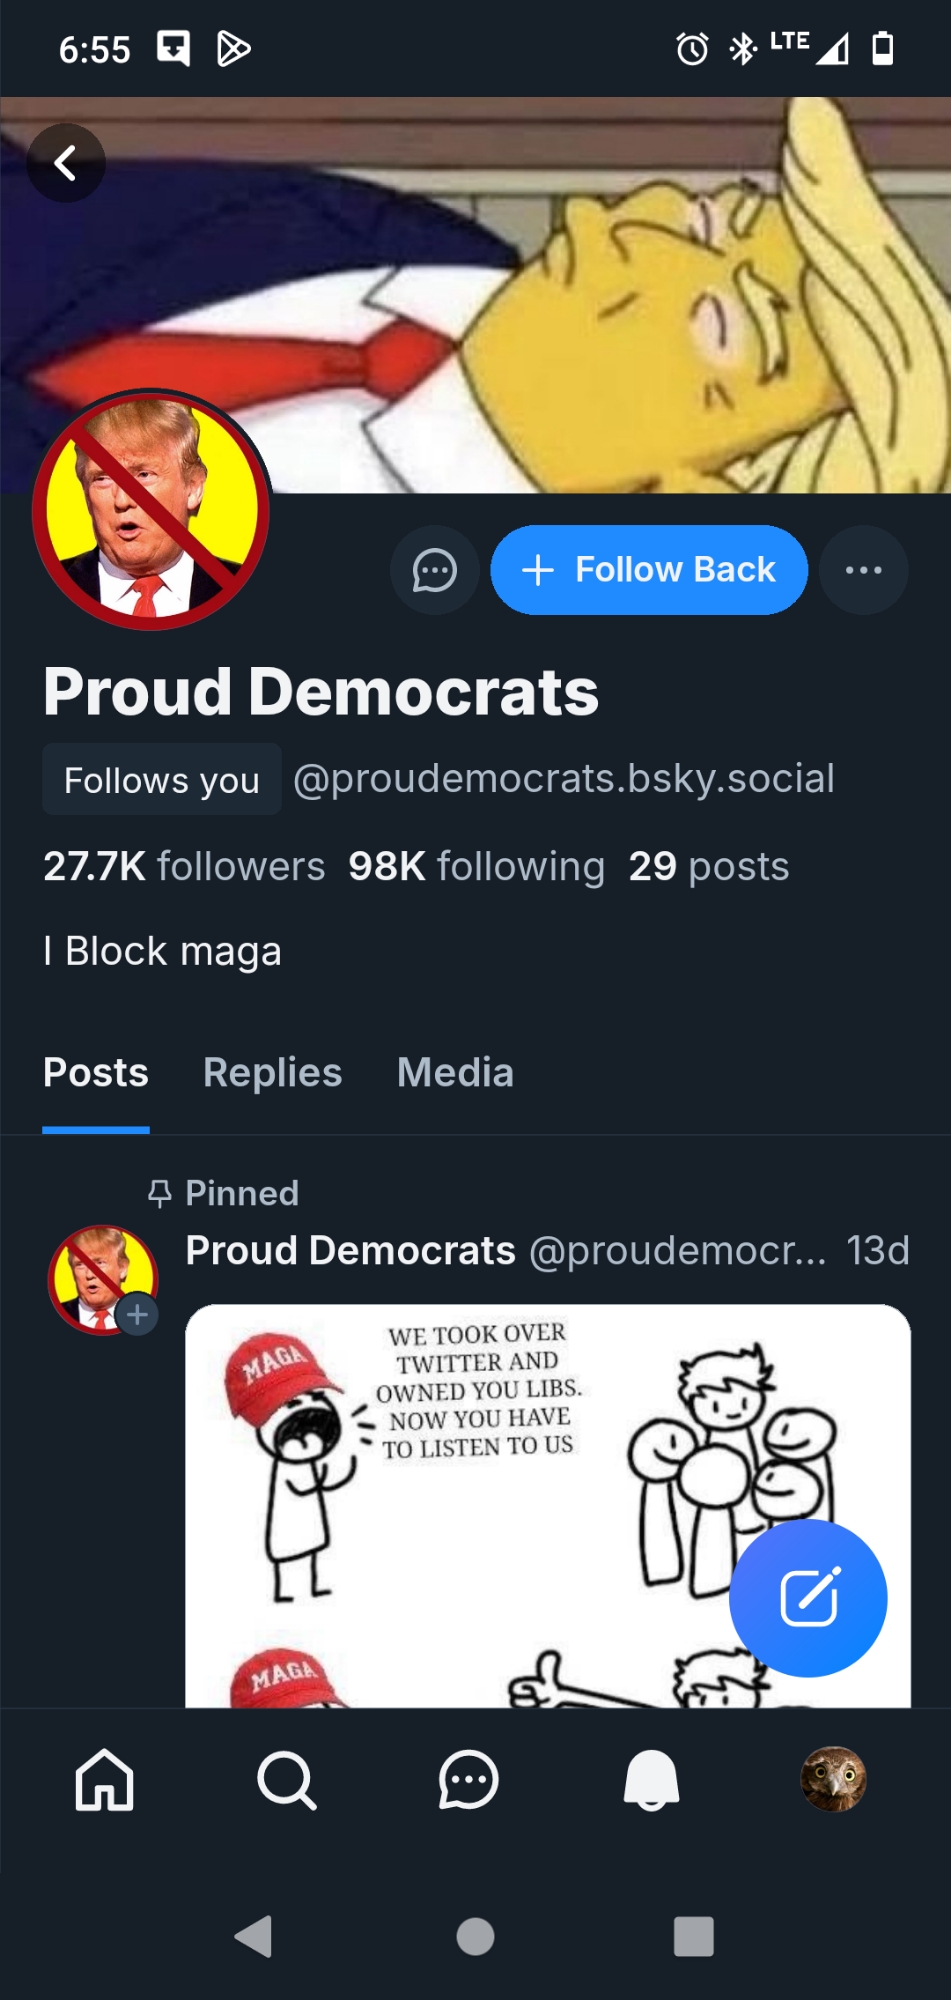Open Notifications bell in bottom bar
The image size is (951, 2000).
click(651, 1781)
